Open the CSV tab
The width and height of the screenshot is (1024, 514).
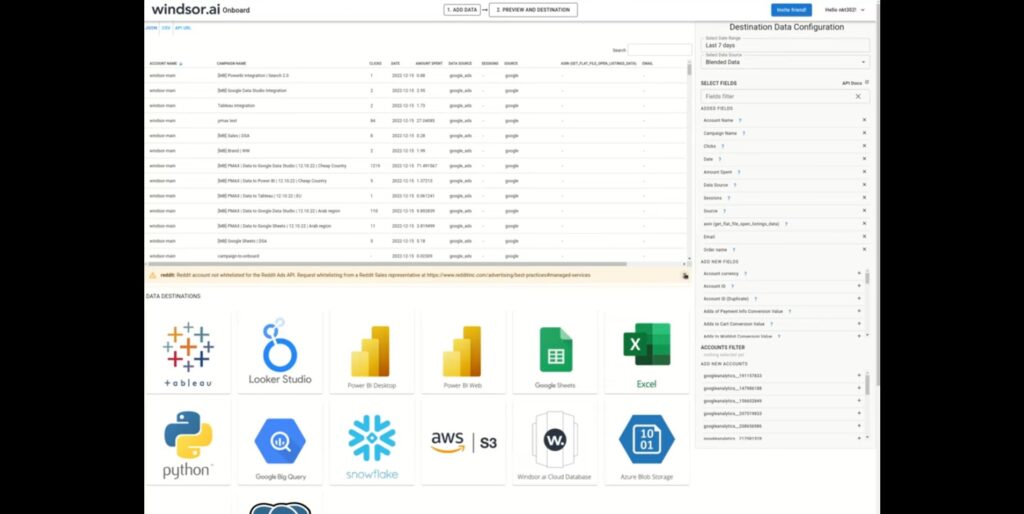(x=166, y=28)
